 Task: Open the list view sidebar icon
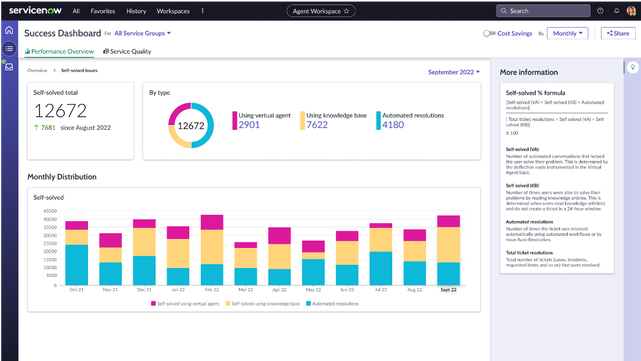[x=9, y=48]
